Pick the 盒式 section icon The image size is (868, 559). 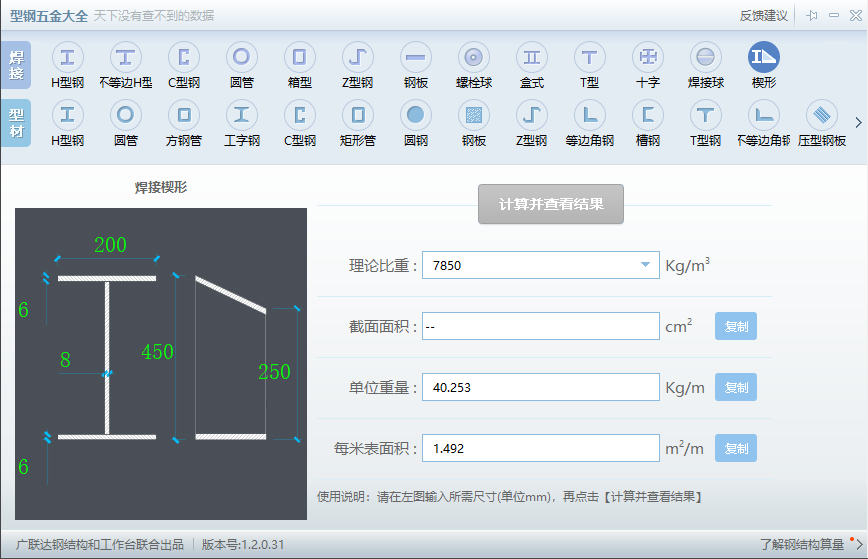(x=531, y=58)
